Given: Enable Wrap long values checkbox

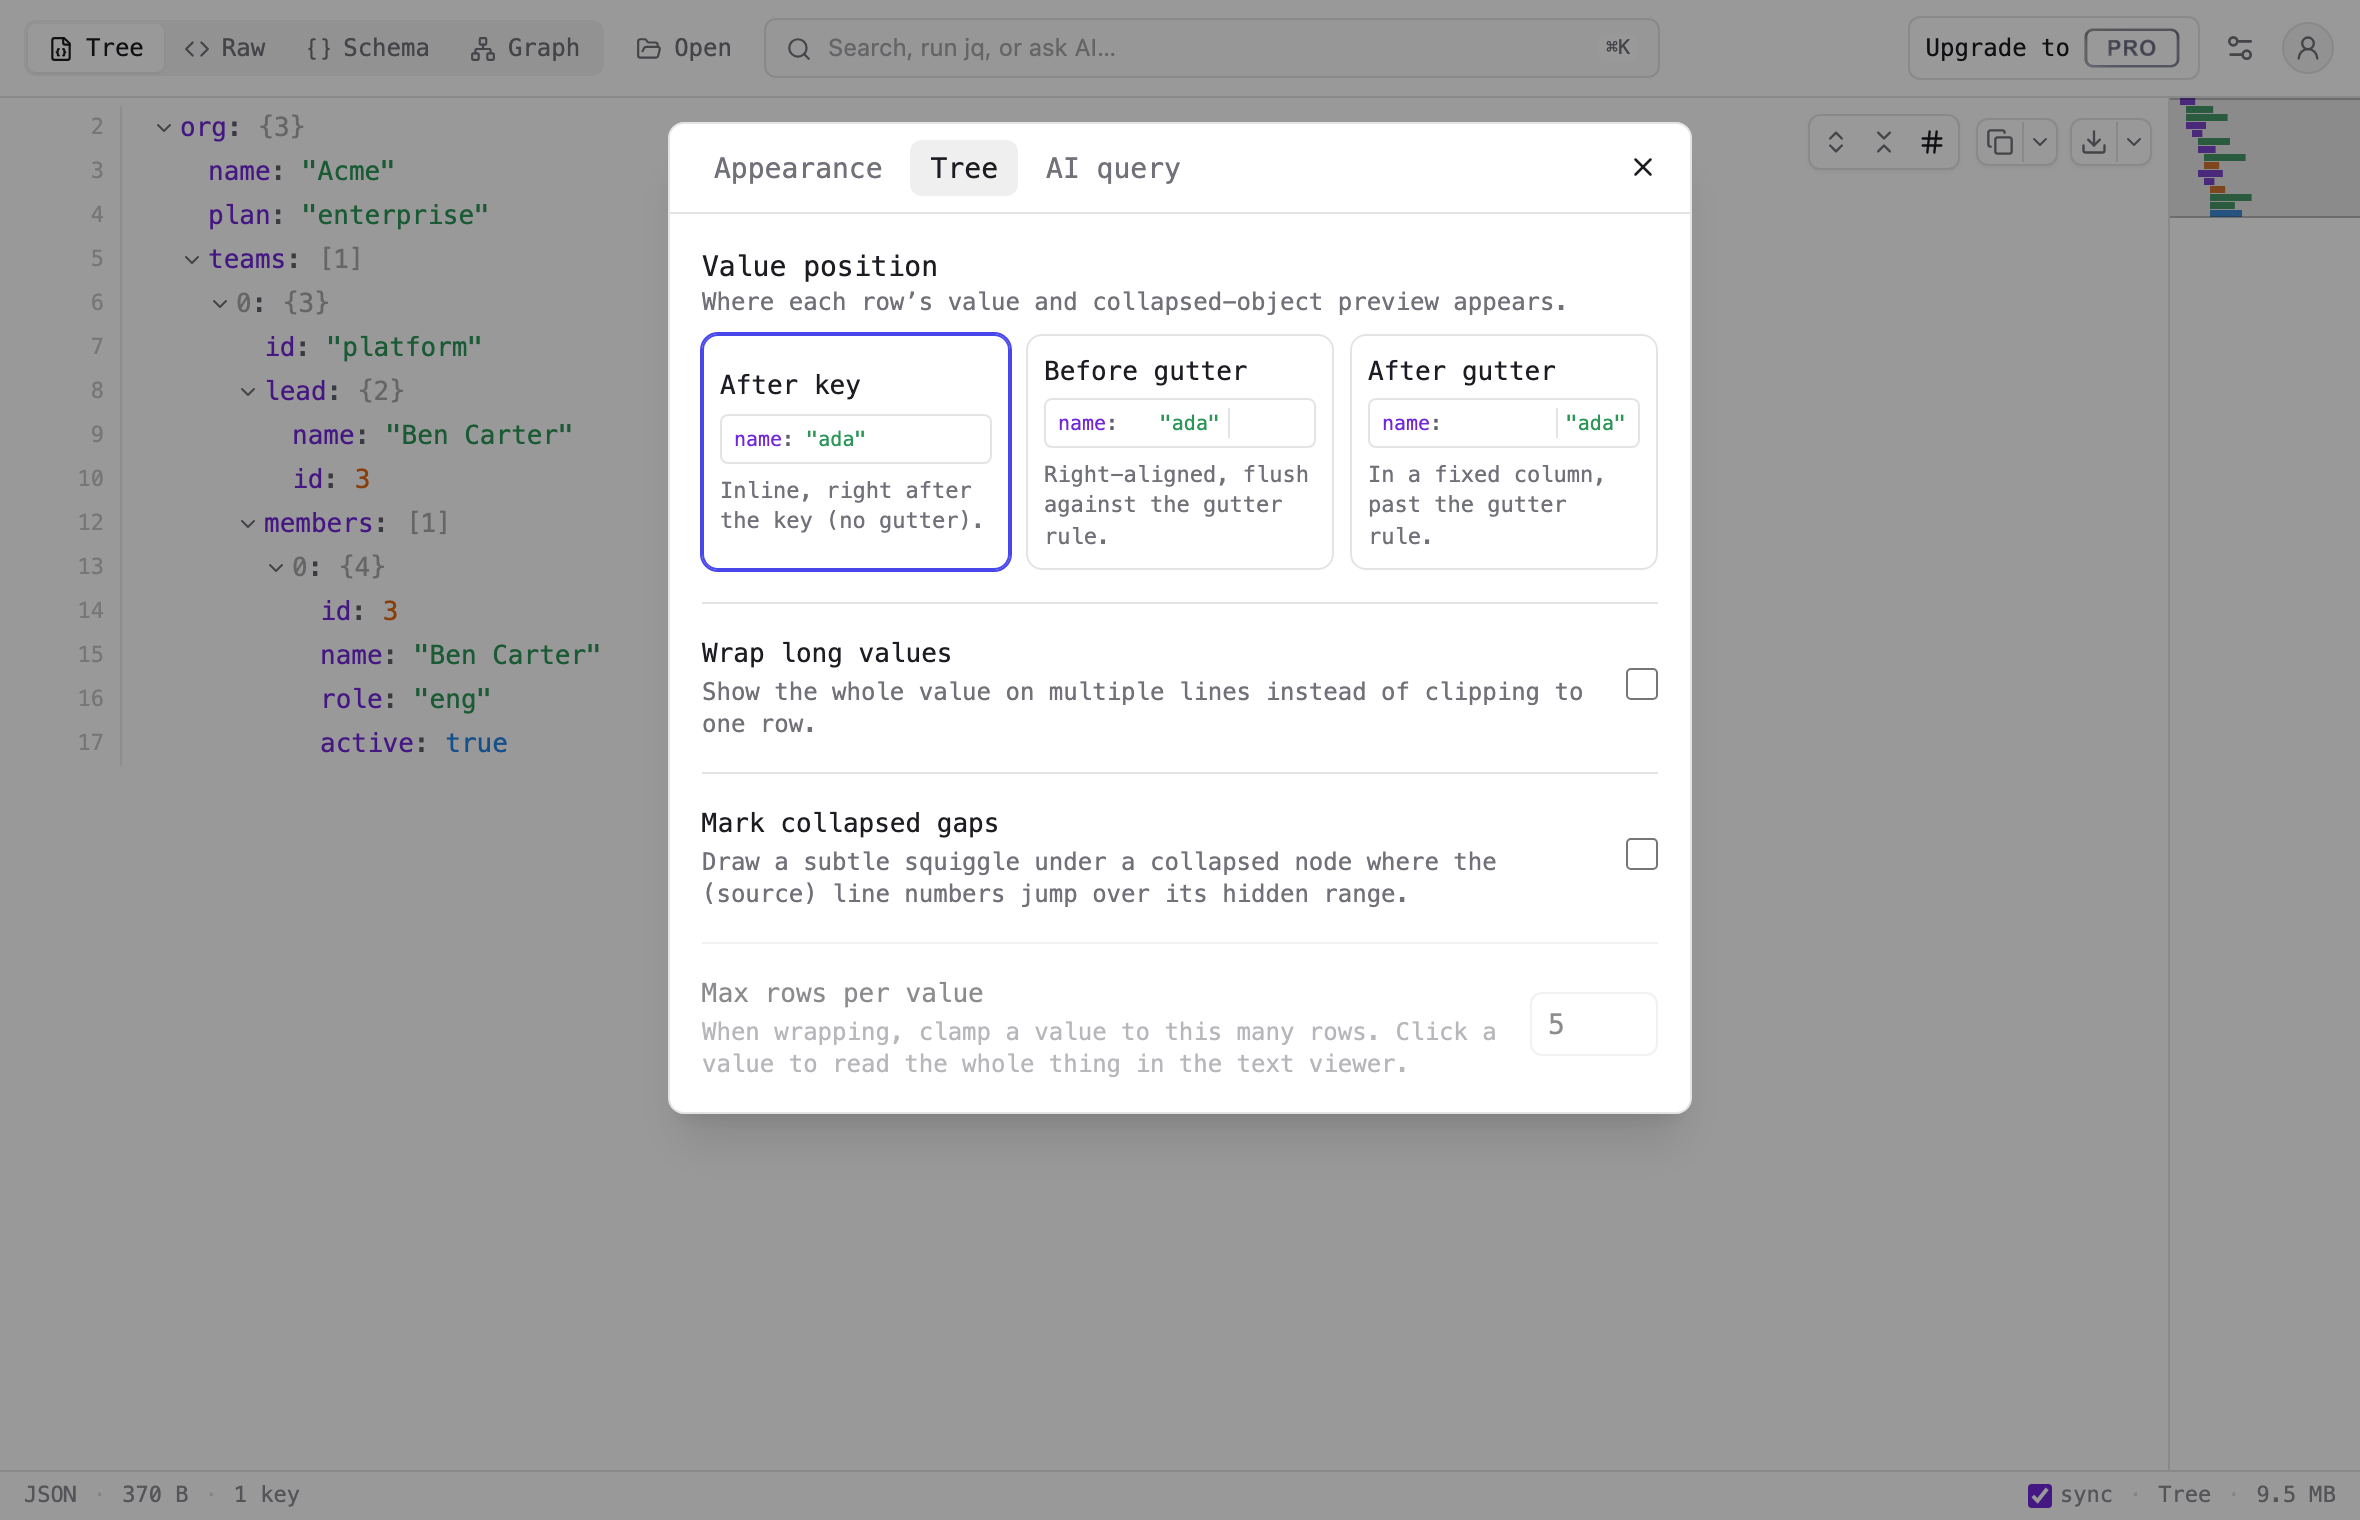Looking at the screenshot, I should [x=1642, y=685].
